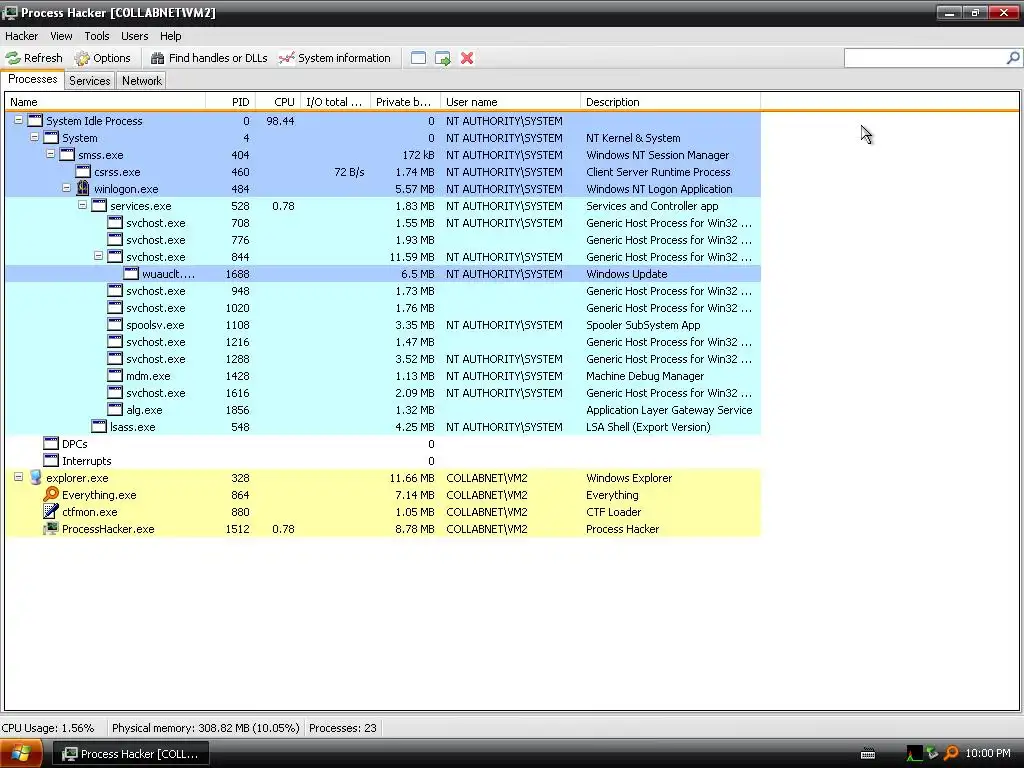The width and height of the screenshot is (1024, 768).
Task: Click Processes count in status bar
Action: click(343, 728)
